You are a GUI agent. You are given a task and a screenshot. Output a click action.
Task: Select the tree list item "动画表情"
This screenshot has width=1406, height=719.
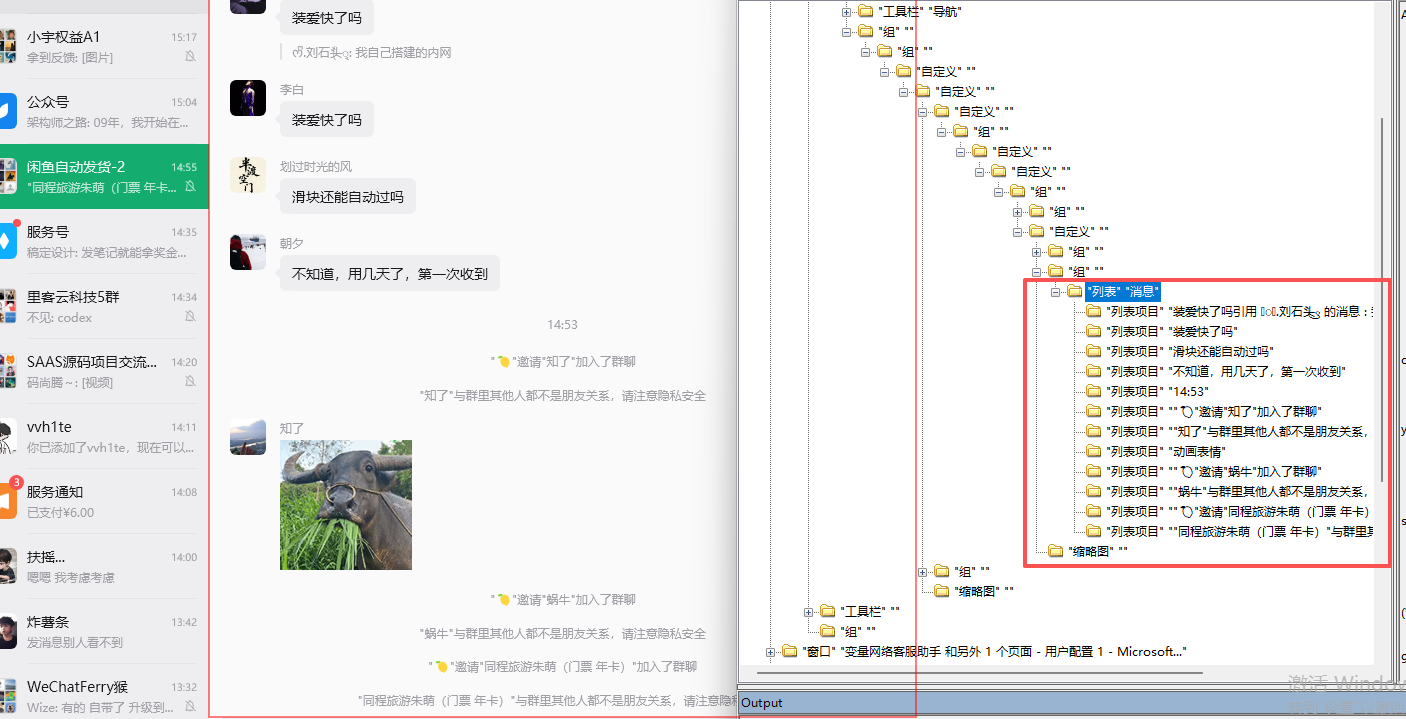[1165, 451]
